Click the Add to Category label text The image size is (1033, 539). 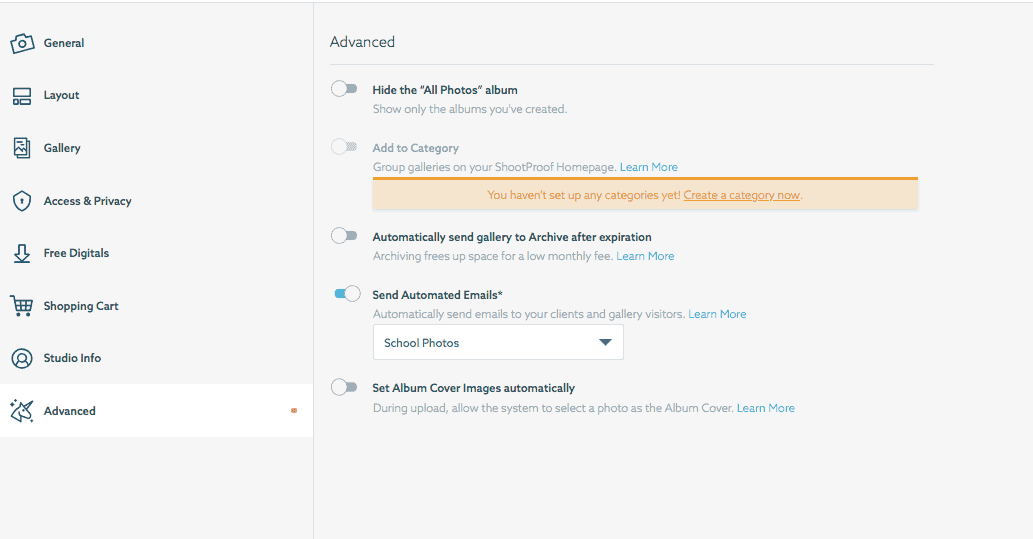[x=416, y=148]
